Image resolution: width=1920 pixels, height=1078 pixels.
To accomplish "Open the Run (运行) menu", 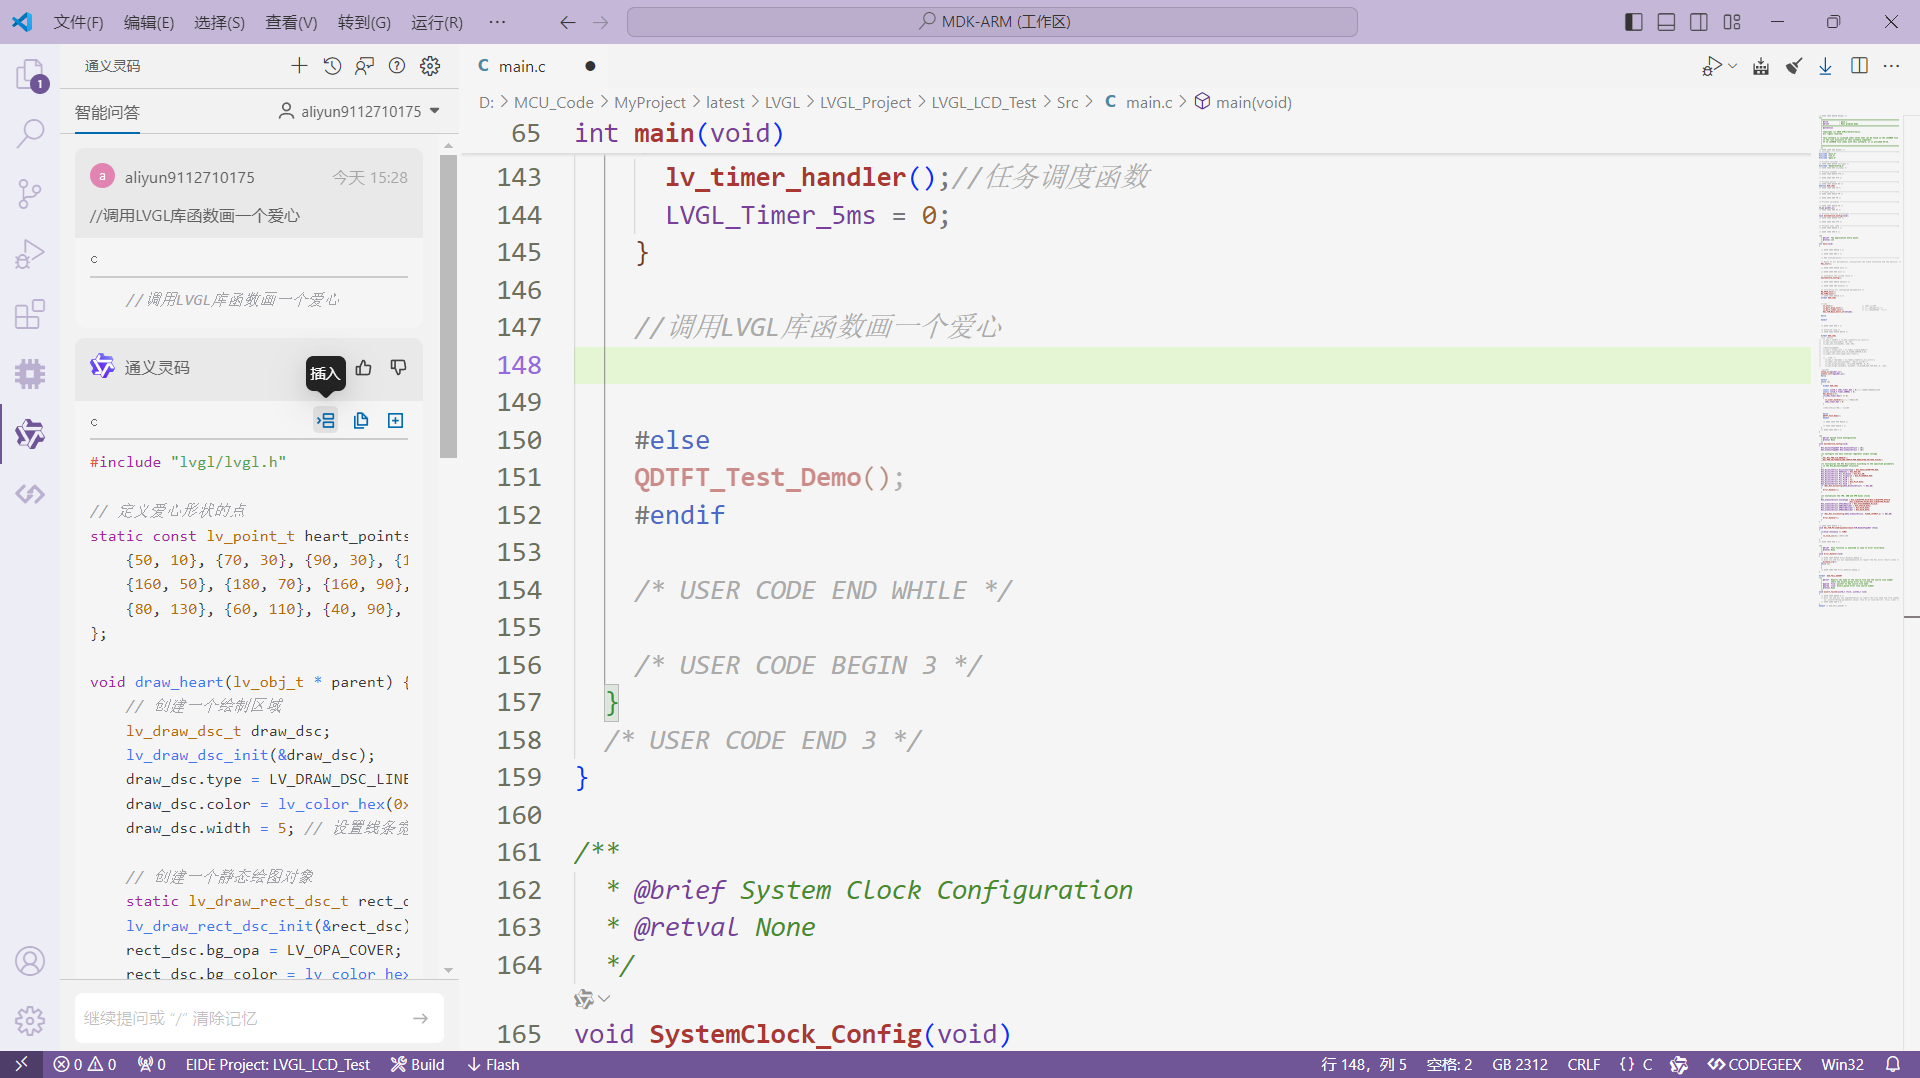I will 437,22.
